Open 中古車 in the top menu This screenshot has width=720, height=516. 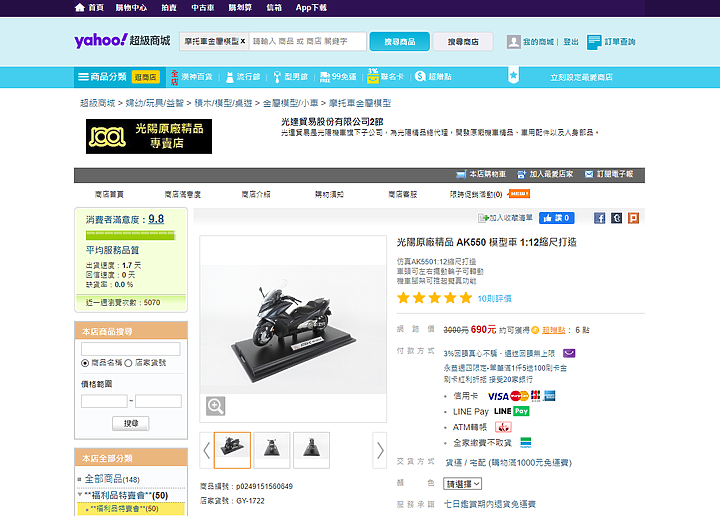pyautogui.click(x=203, y=7)
